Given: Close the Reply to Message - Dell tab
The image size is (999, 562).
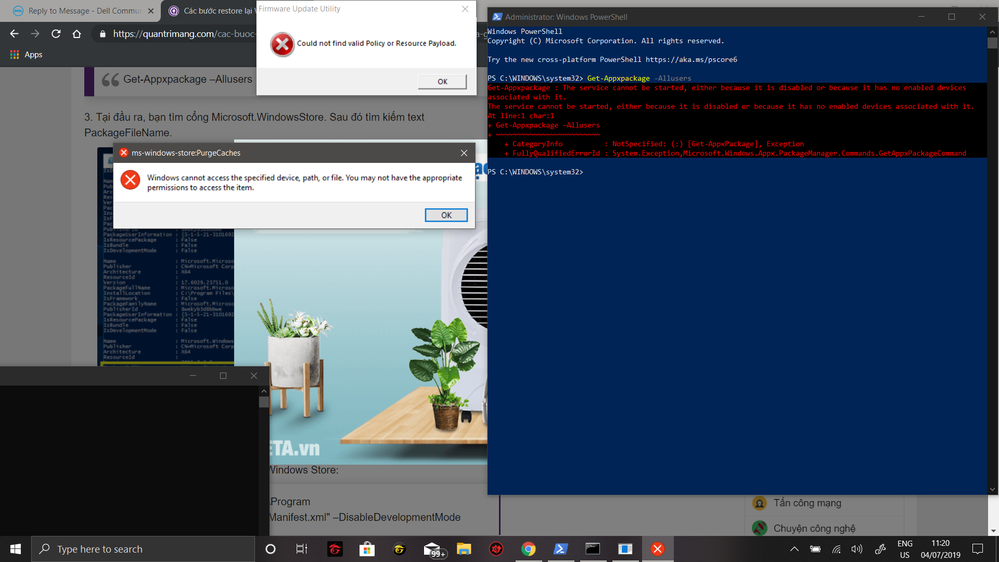Looking at the screenshot, I should pyautogui.click(x=151, y=11).
